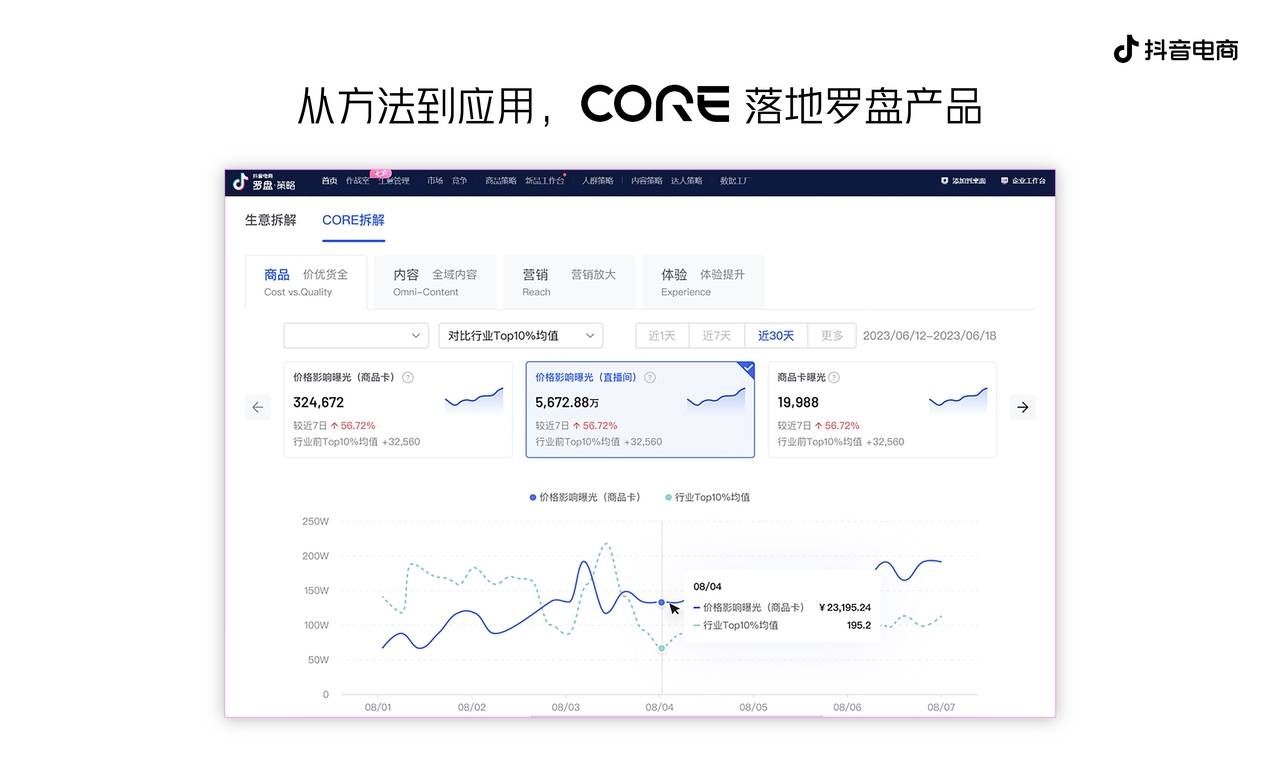Toggle the selected 价格影响曝光（直播间） metric card
This screenshot has width=1280, height=775.
tap(640, 409)
